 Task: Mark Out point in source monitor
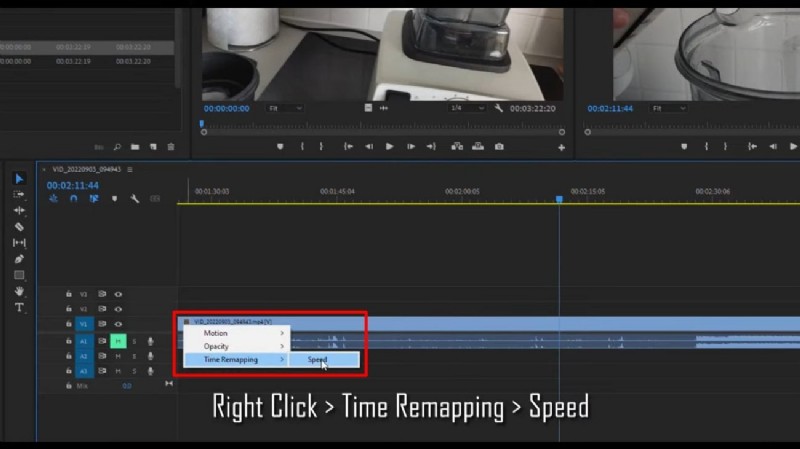coord(321,147)
